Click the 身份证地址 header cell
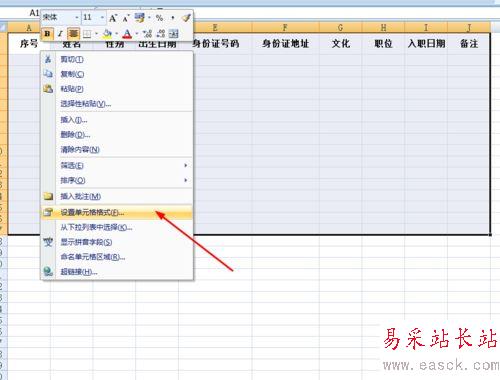The image size is (500, 380). click(x=285, y=43)
